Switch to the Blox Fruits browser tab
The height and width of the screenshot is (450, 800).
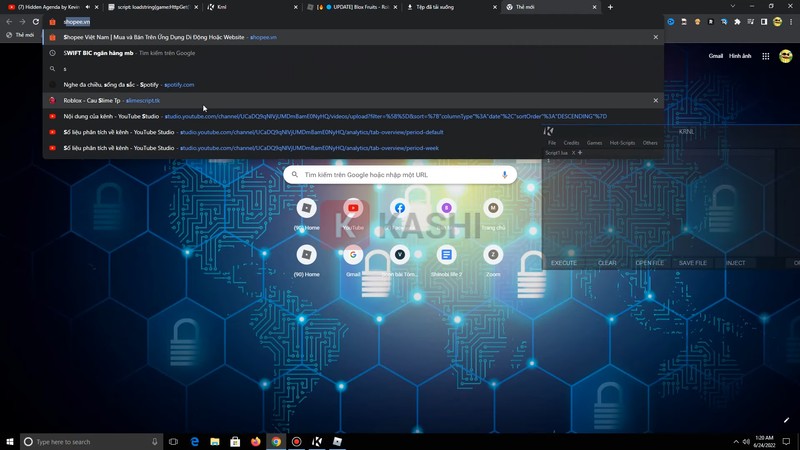(355, 7)
